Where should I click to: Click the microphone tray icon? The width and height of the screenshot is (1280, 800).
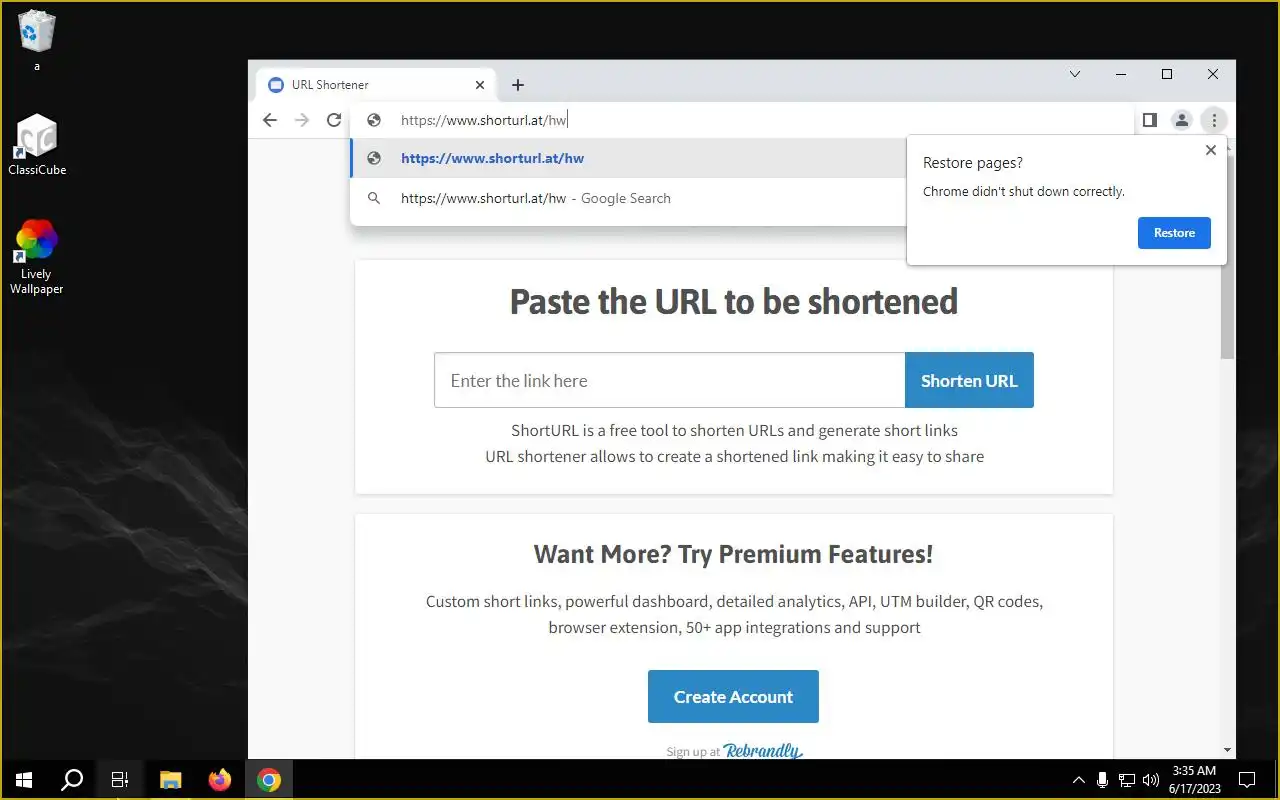click(1102, 780)
